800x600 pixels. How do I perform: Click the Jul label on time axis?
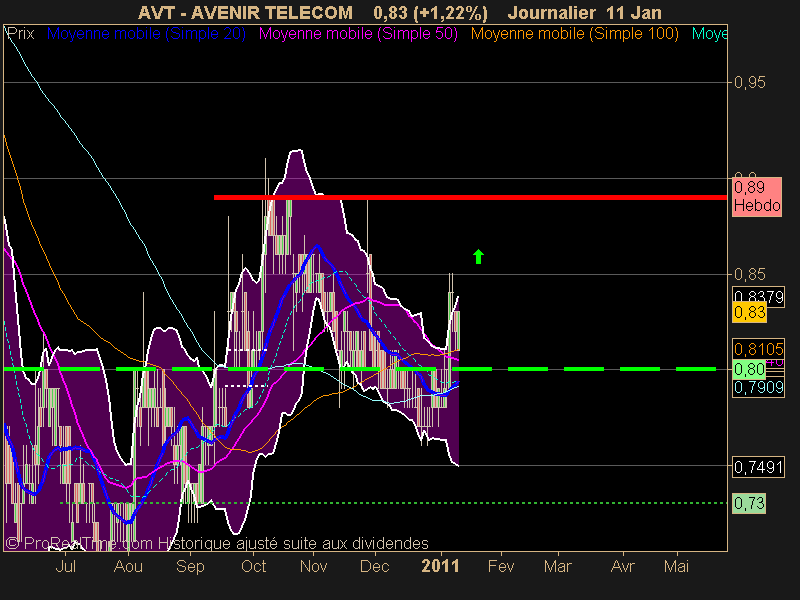pos(66,566)
